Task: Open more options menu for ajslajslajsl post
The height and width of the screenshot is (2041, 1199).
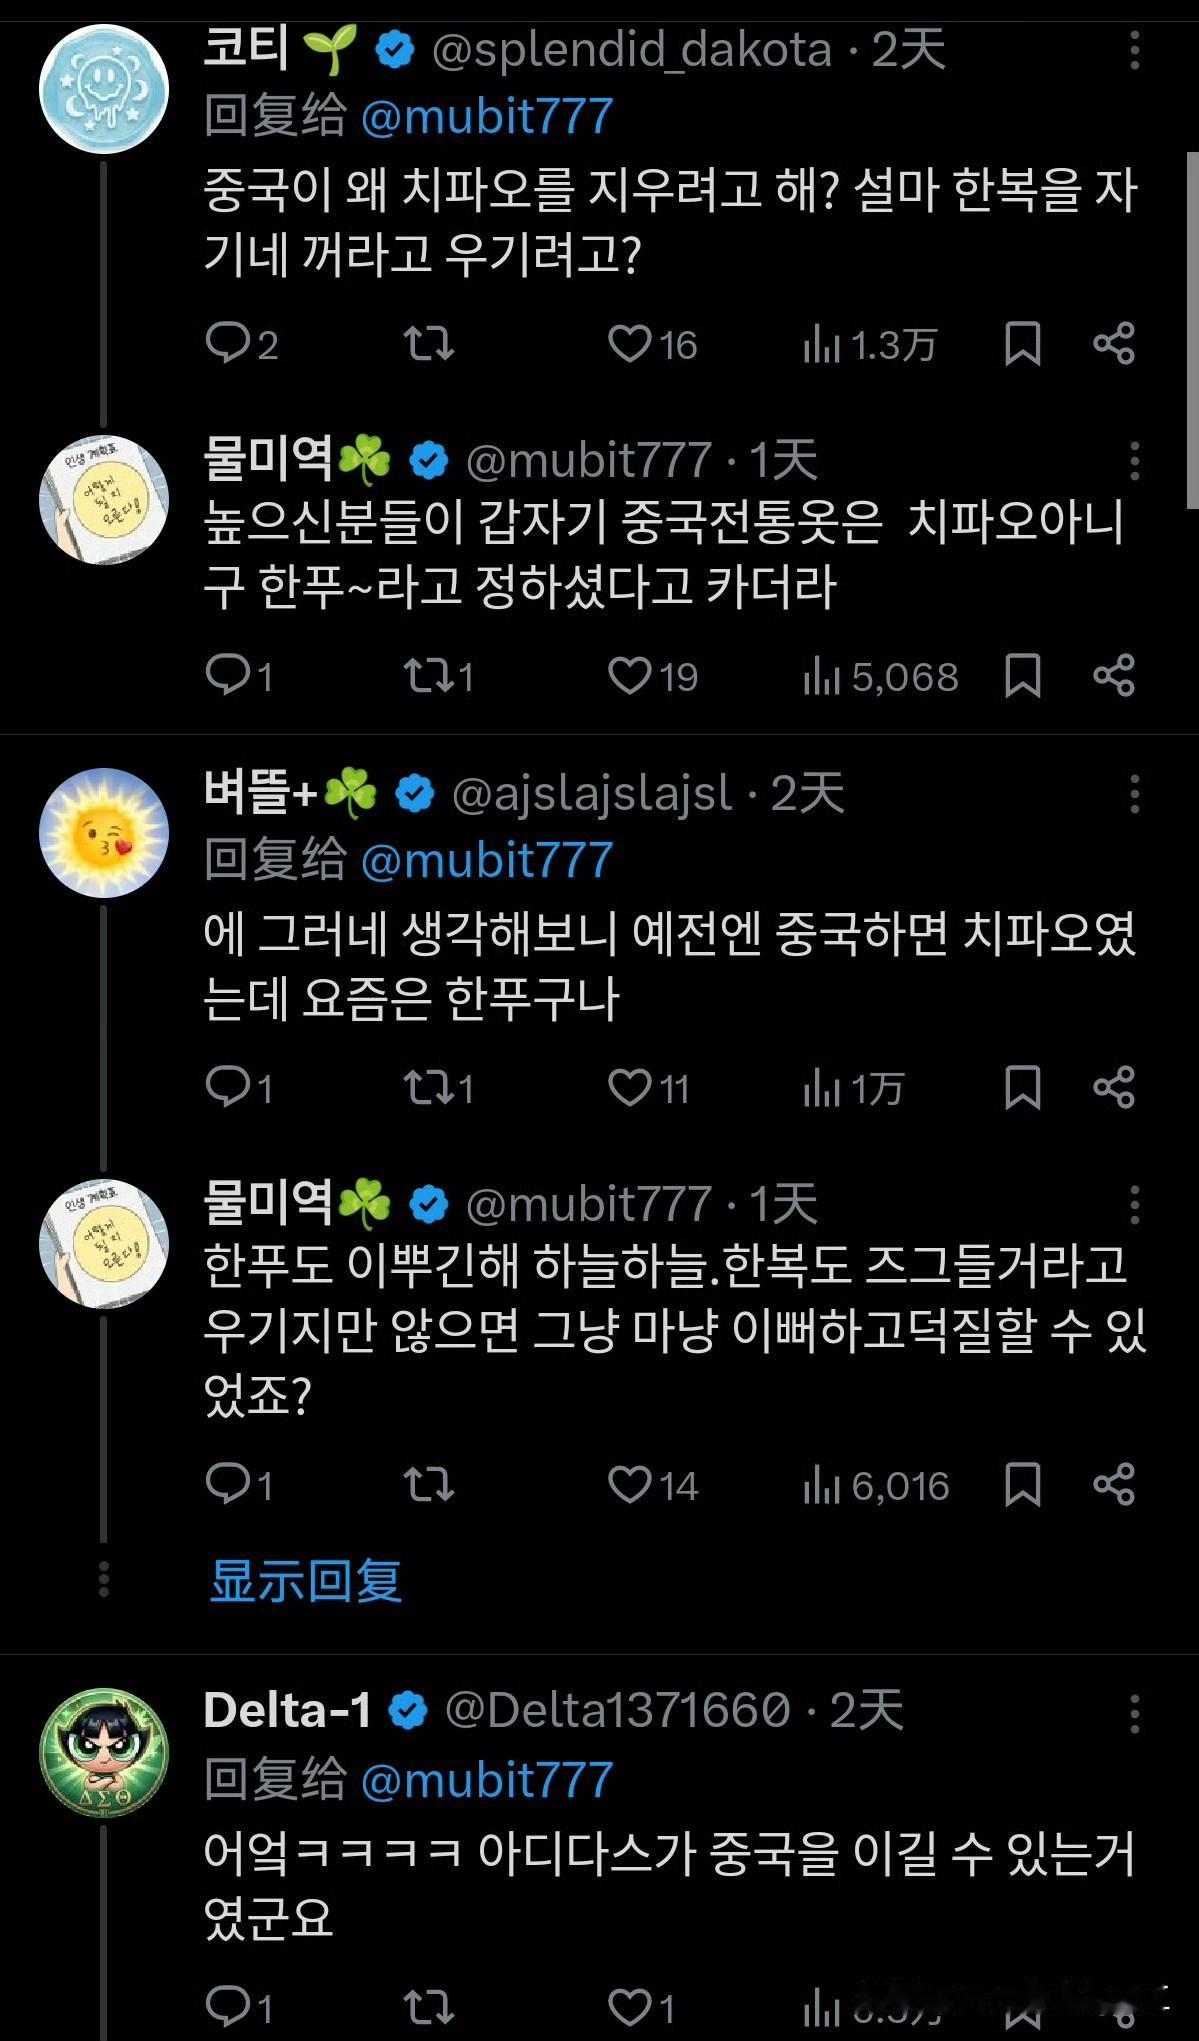Action: (x=1135, y=794)
